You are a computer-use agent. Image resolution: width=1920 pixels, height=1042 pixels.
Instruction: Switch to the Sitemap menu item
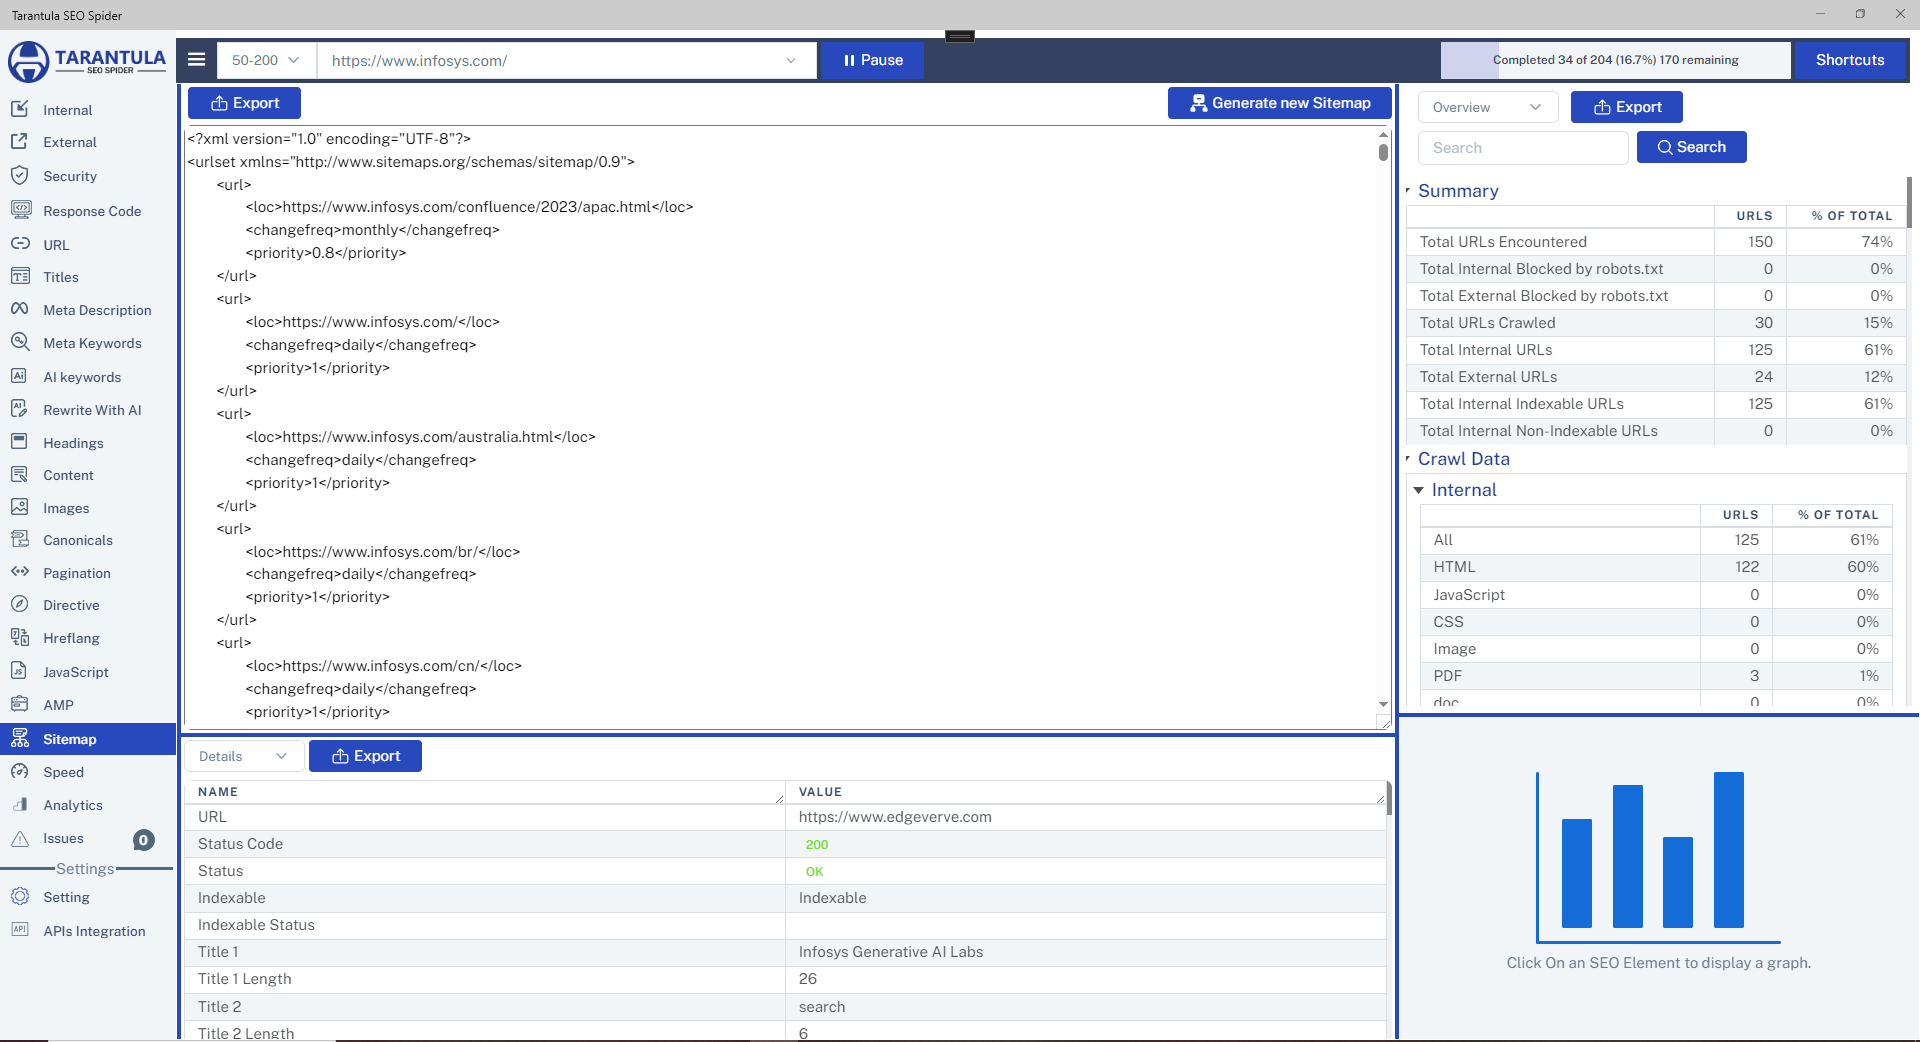tap(88, 739)
